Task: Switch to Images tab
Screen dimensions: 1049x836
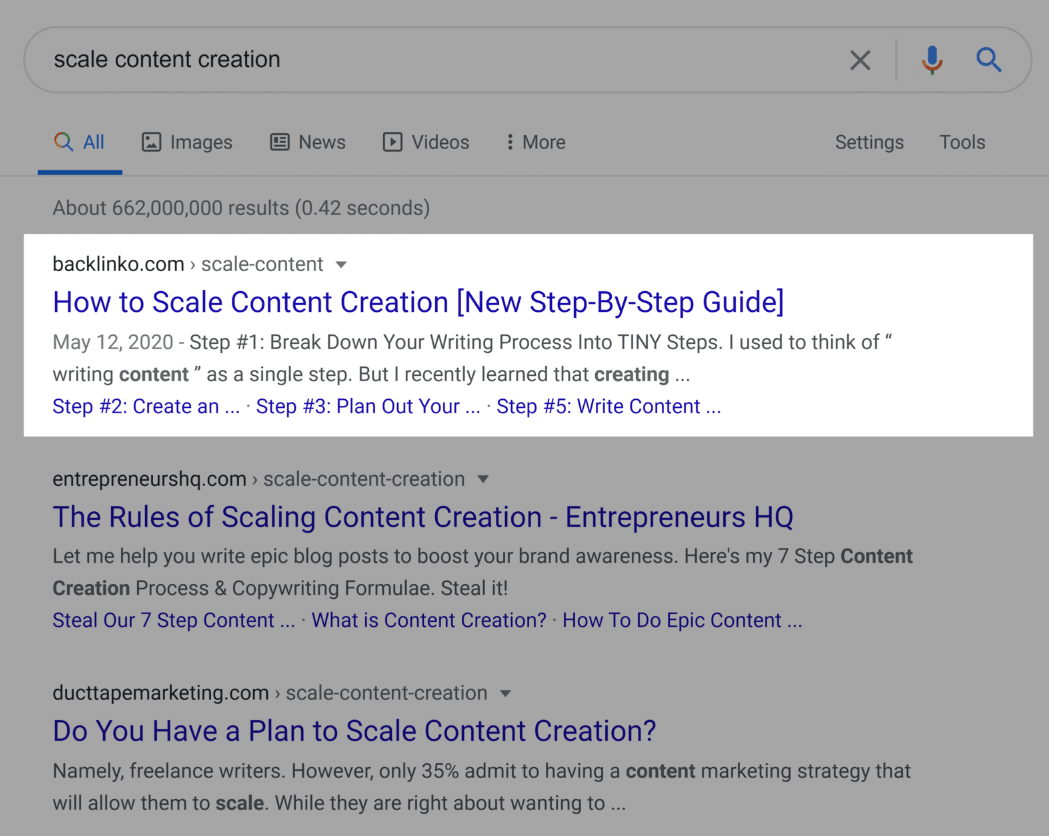Action: pos(187,142)
